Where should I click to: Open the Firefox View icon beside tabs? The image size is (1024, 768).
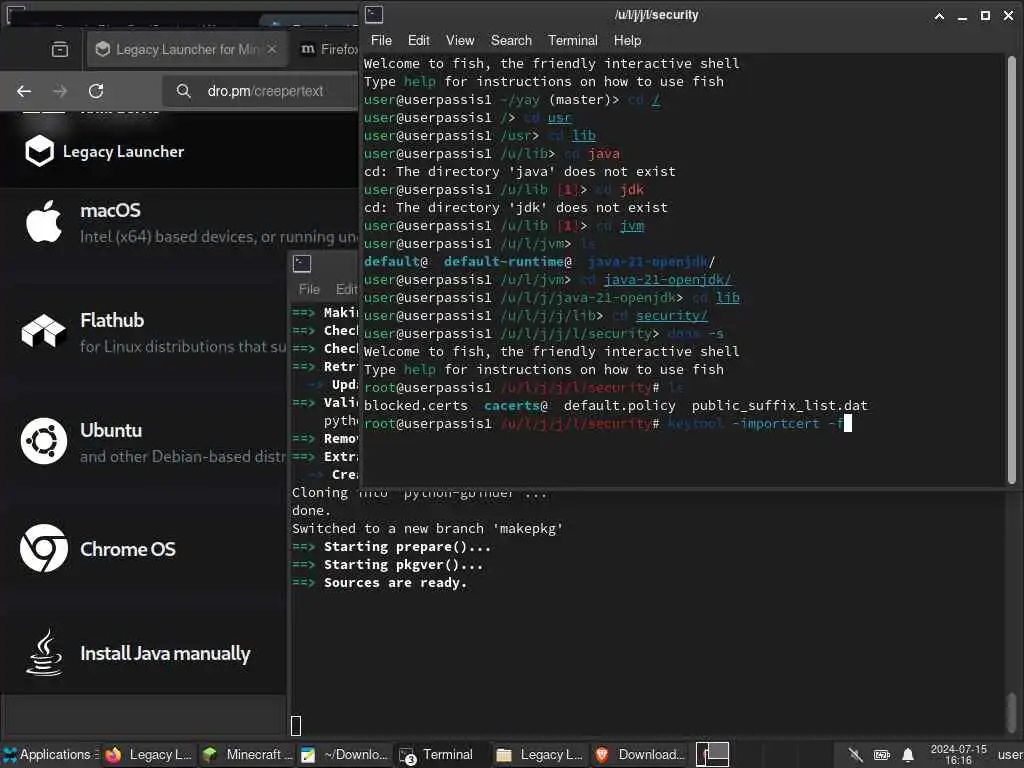[59, 49]
